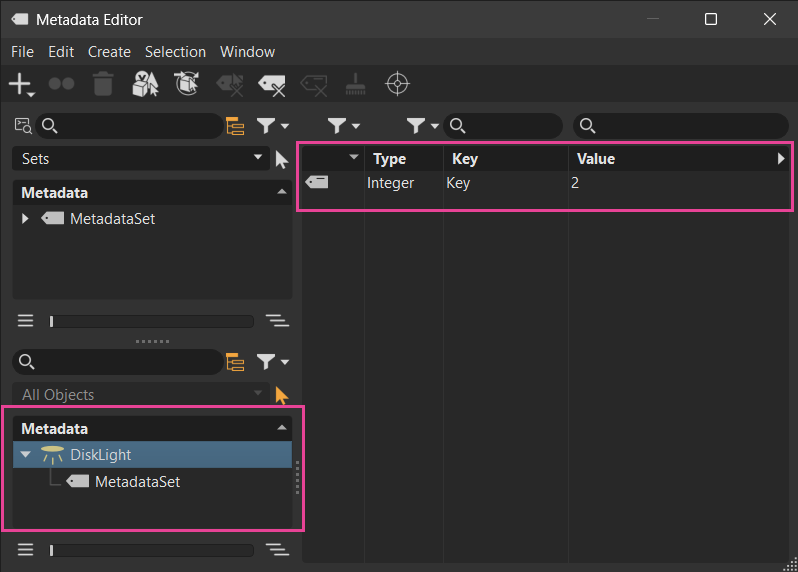Collapse the lower Metadata section header arrow
Screen dimensions: 798x572
click(281, 428)
